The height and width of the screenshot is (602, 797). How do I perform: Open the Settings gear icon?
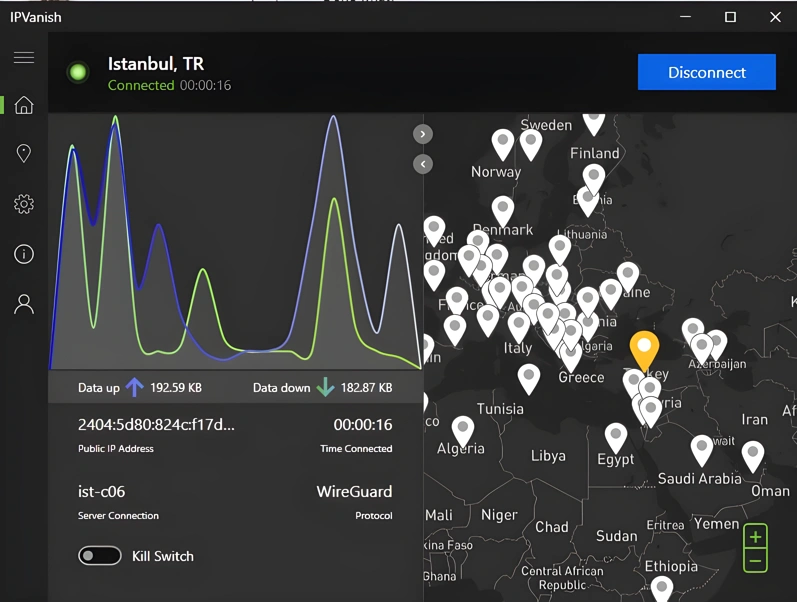tap(24, 204)
